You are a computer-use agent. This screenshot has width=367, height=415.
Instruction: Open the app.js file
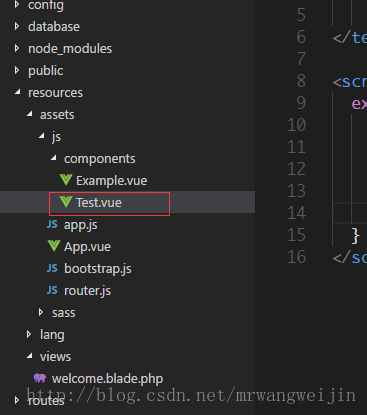point(81,225)
